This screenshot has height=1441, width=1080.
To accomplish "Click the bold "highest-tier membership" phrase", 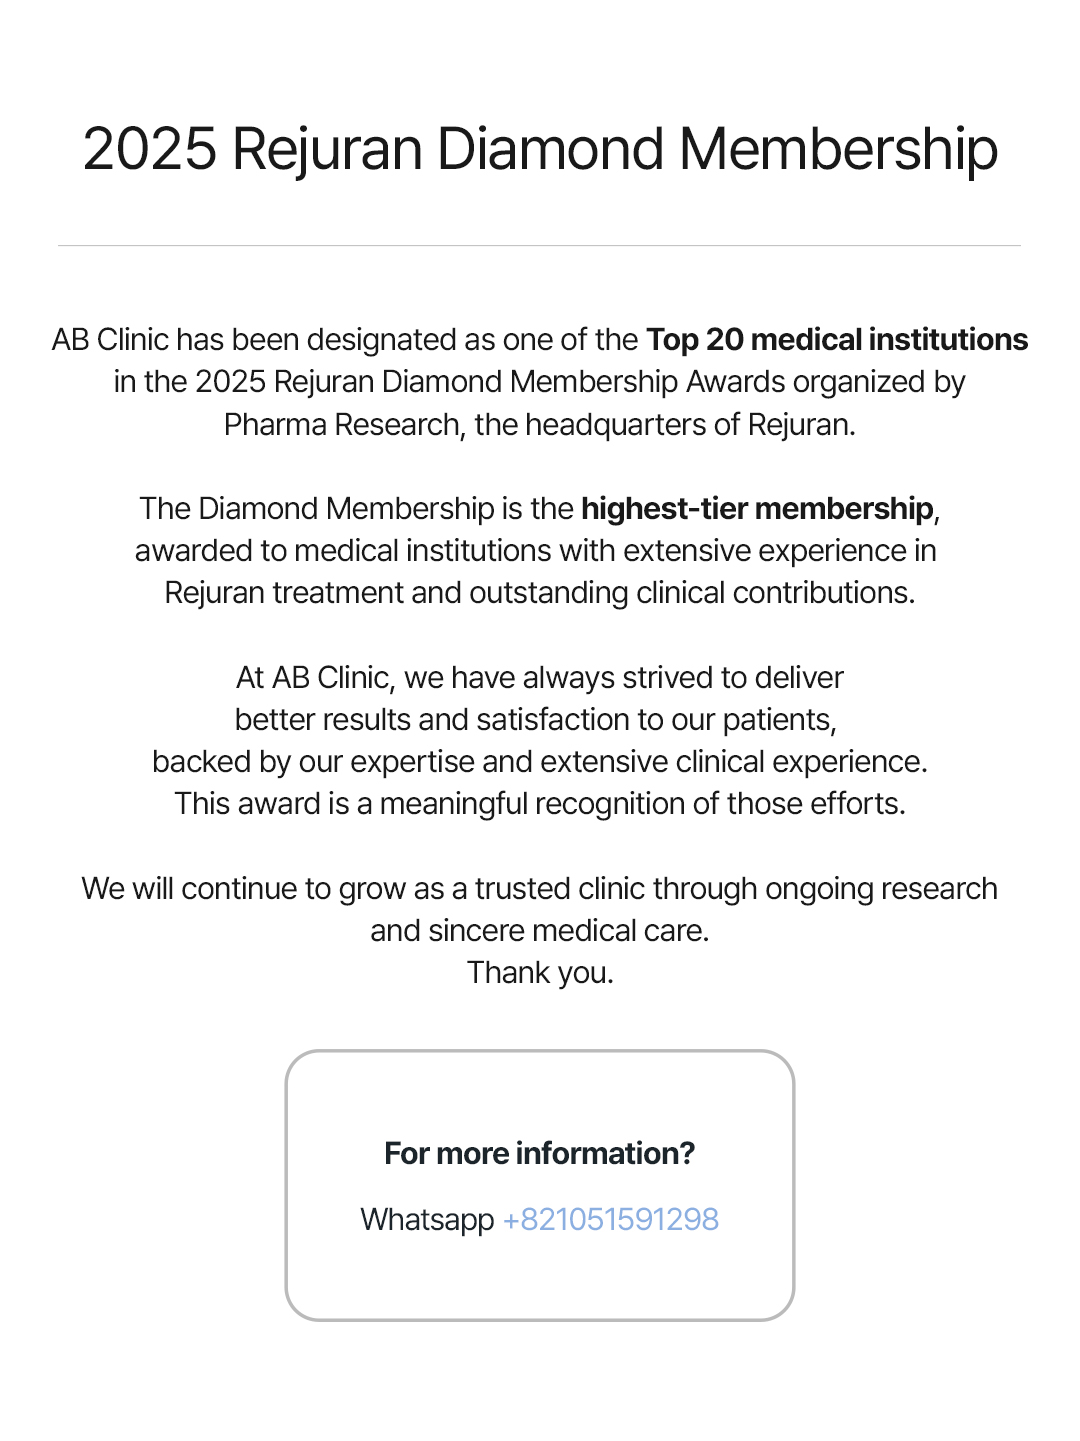I will pos(756,509).
